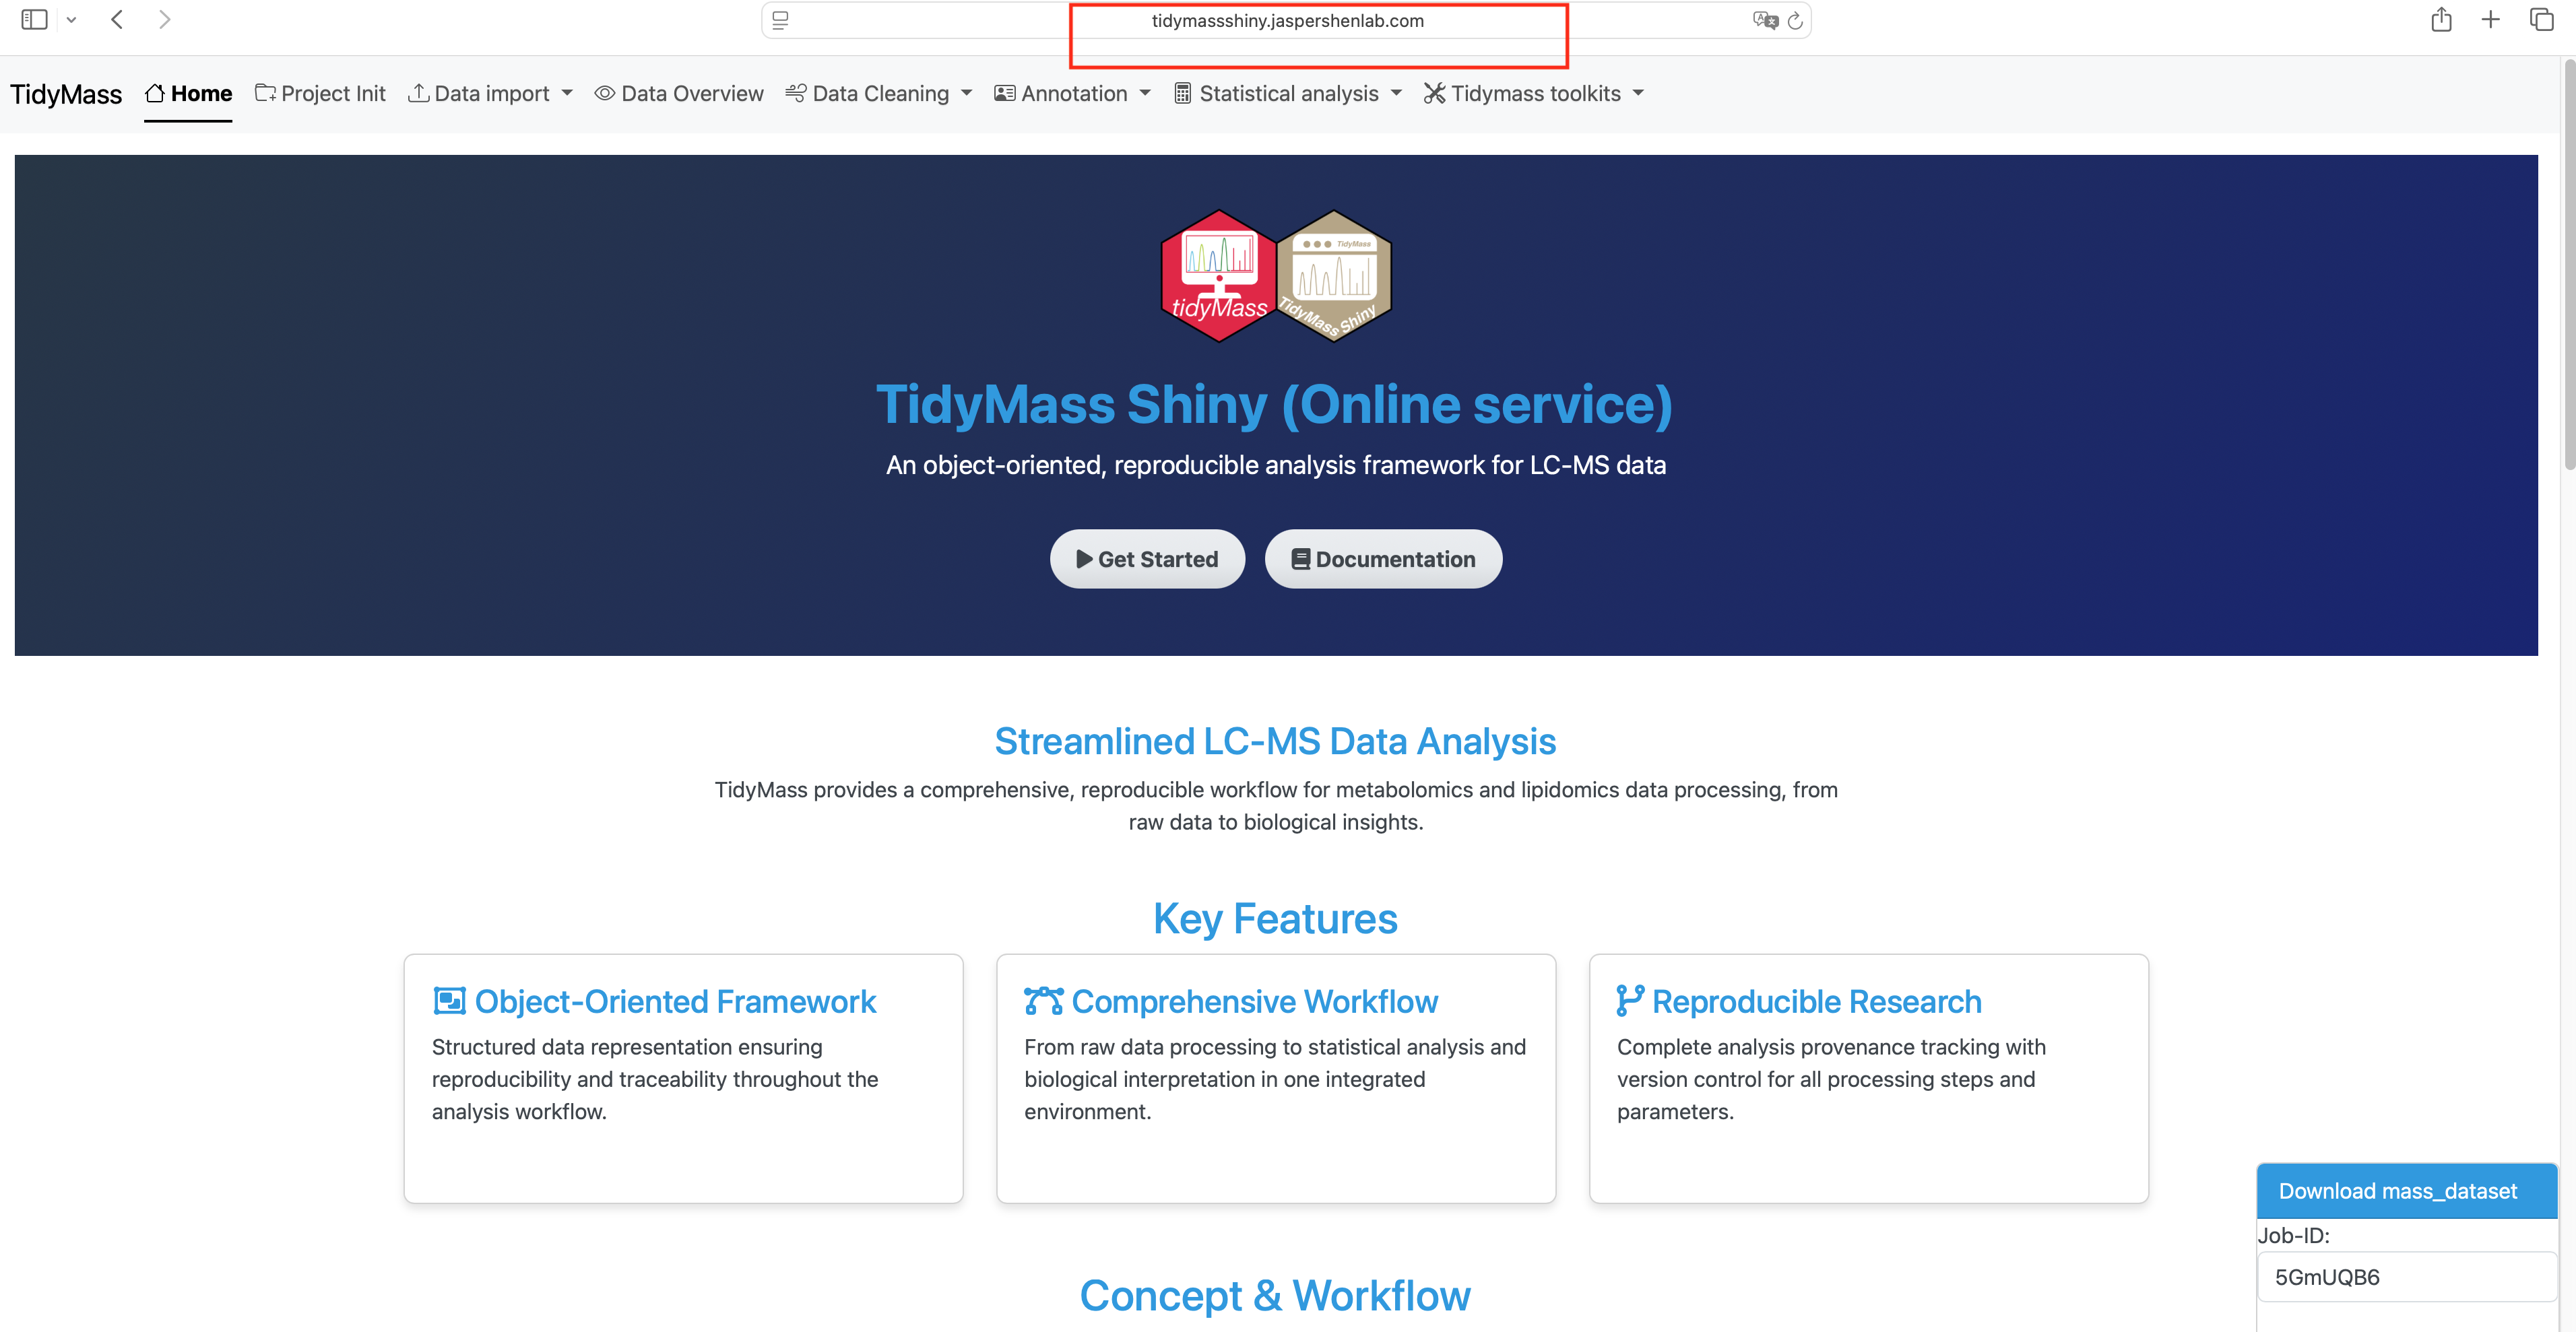Open the reader view icon in address bar
This screenshot has width=2576, height=1332.
click(781, 20)
